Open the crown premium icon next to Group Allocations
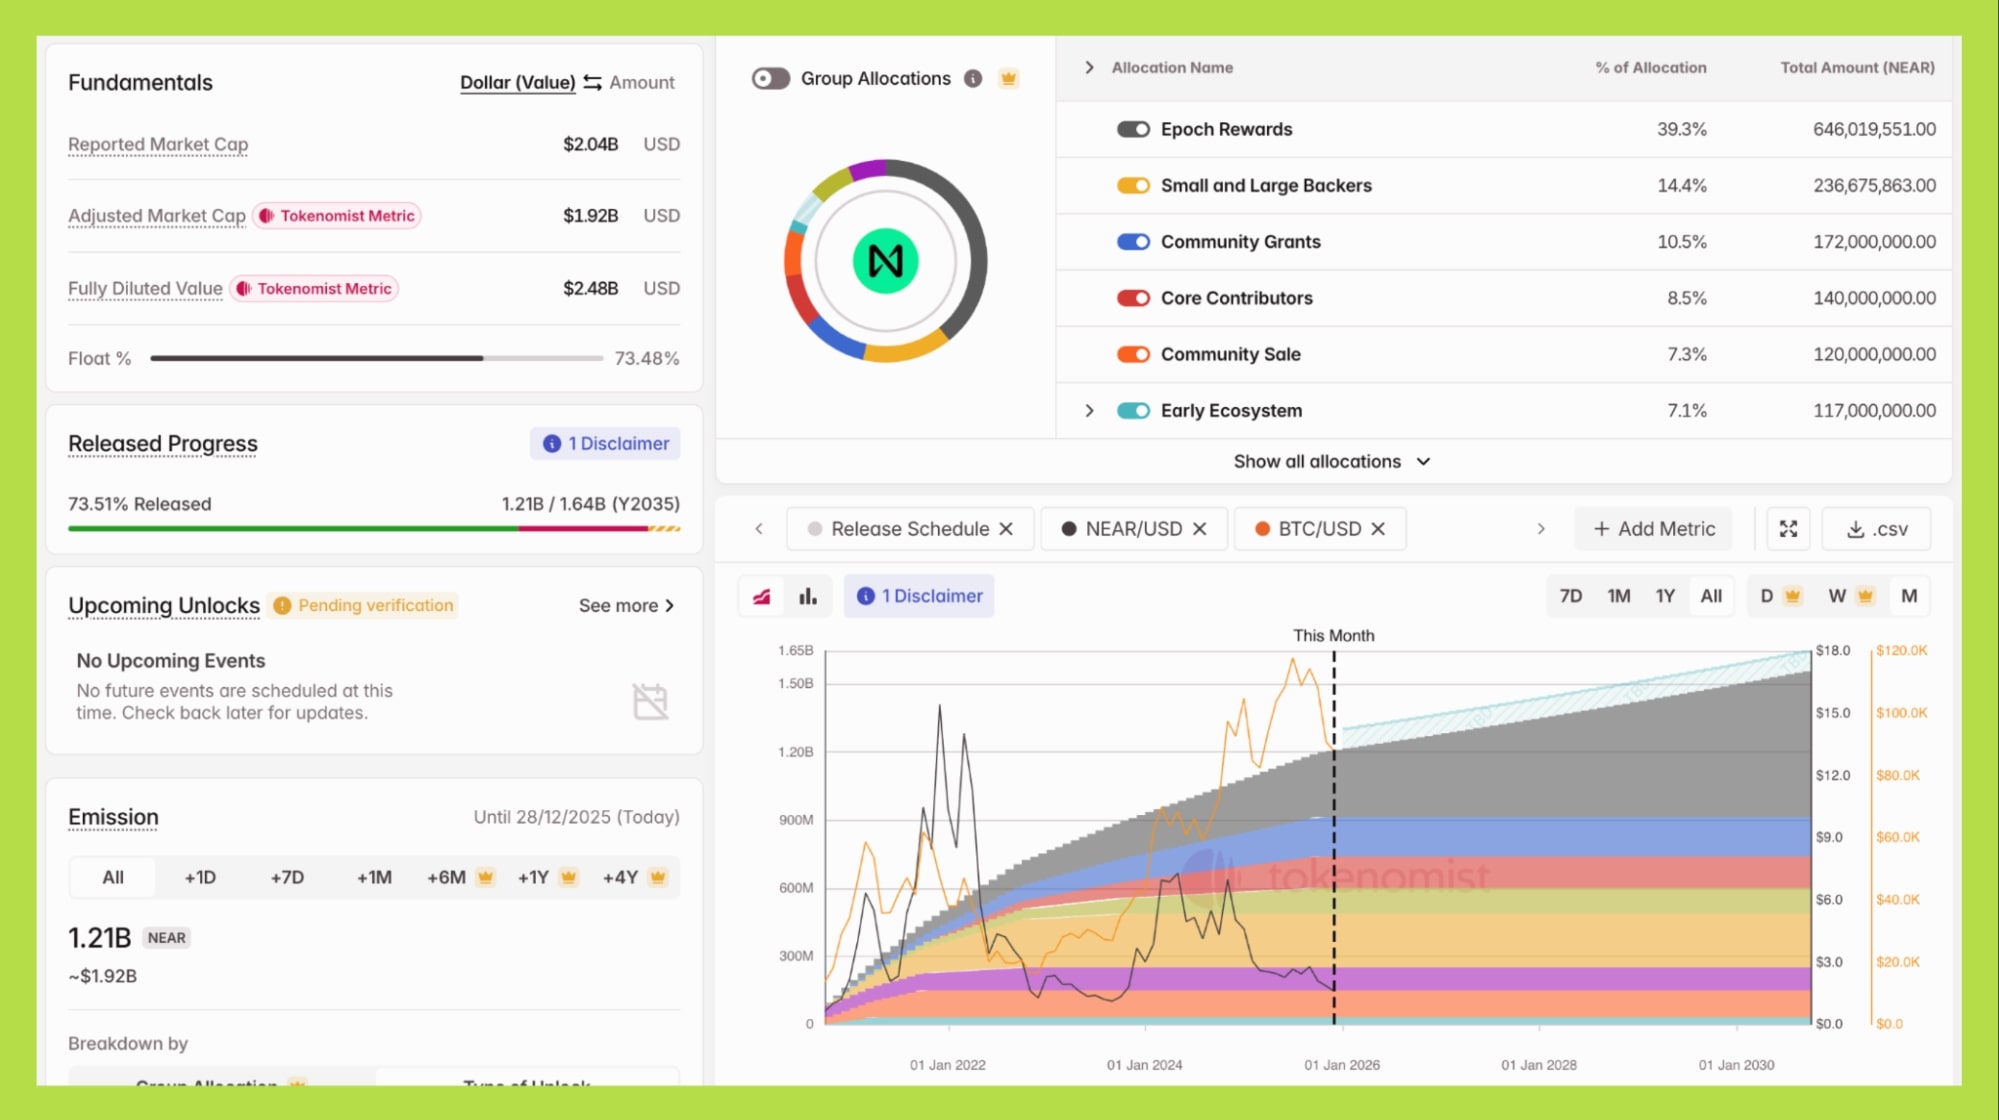 tap(1008, 78)
